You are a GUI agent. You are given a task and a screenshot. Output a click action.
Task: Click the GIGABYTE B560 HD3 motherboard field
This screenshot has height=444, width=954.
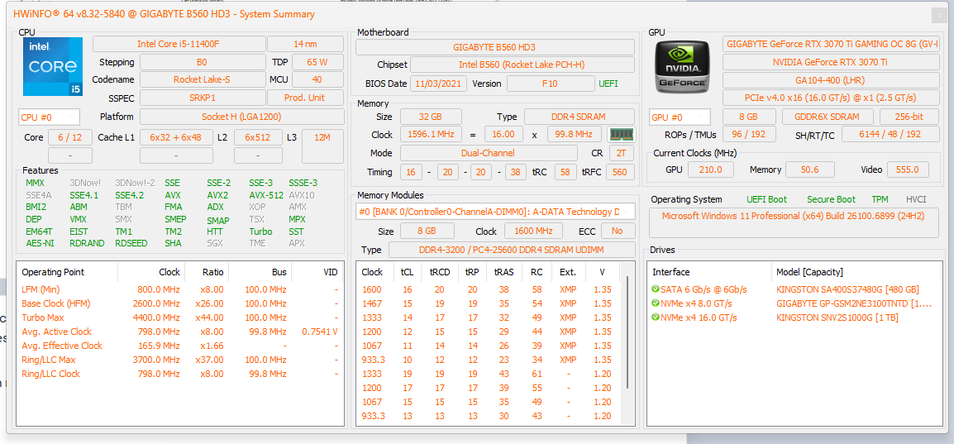pos(495,47)
